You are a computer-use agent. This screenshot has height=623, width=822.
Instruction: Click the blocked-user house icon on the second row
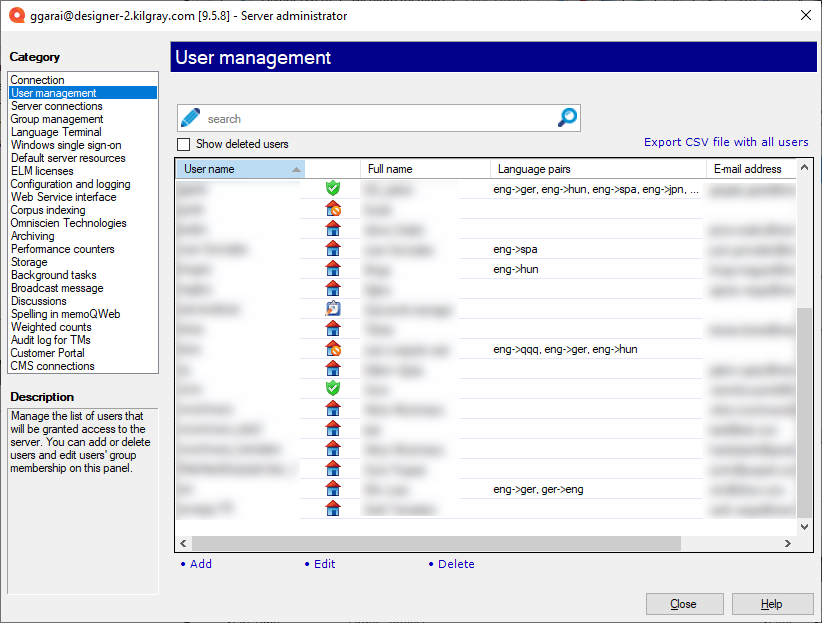[x=332, y=208]
